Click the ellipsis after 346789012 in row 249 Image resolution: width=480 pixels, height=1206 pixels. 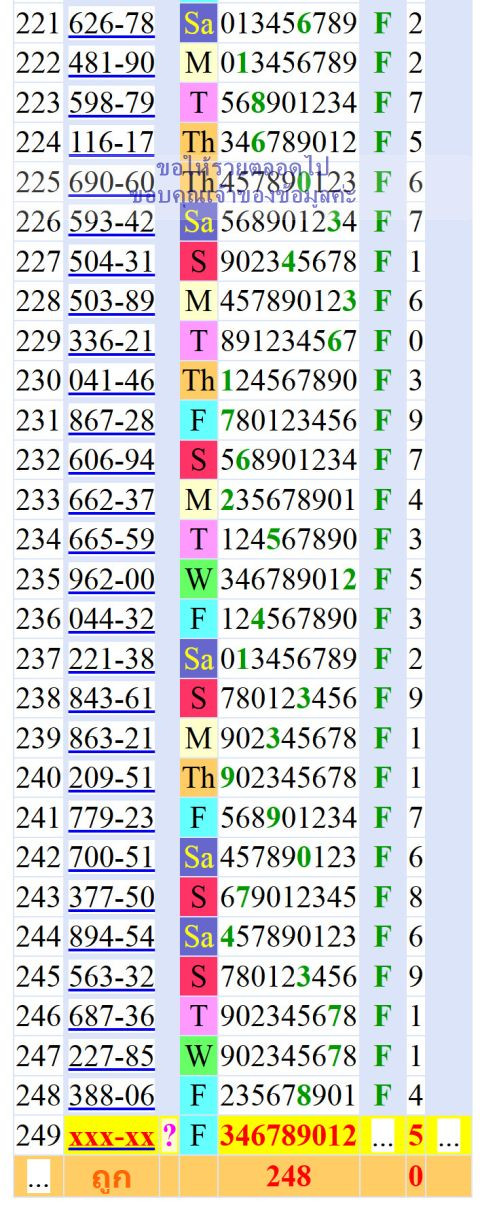tap(382, 1136)
